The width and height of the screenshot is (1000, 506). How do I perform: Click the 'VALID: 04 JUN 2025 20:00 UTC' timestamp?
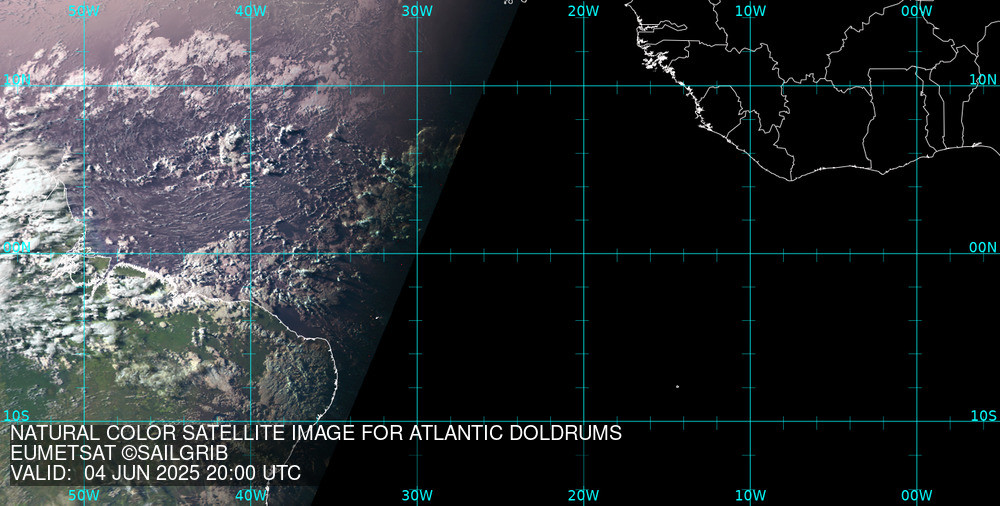156,473
